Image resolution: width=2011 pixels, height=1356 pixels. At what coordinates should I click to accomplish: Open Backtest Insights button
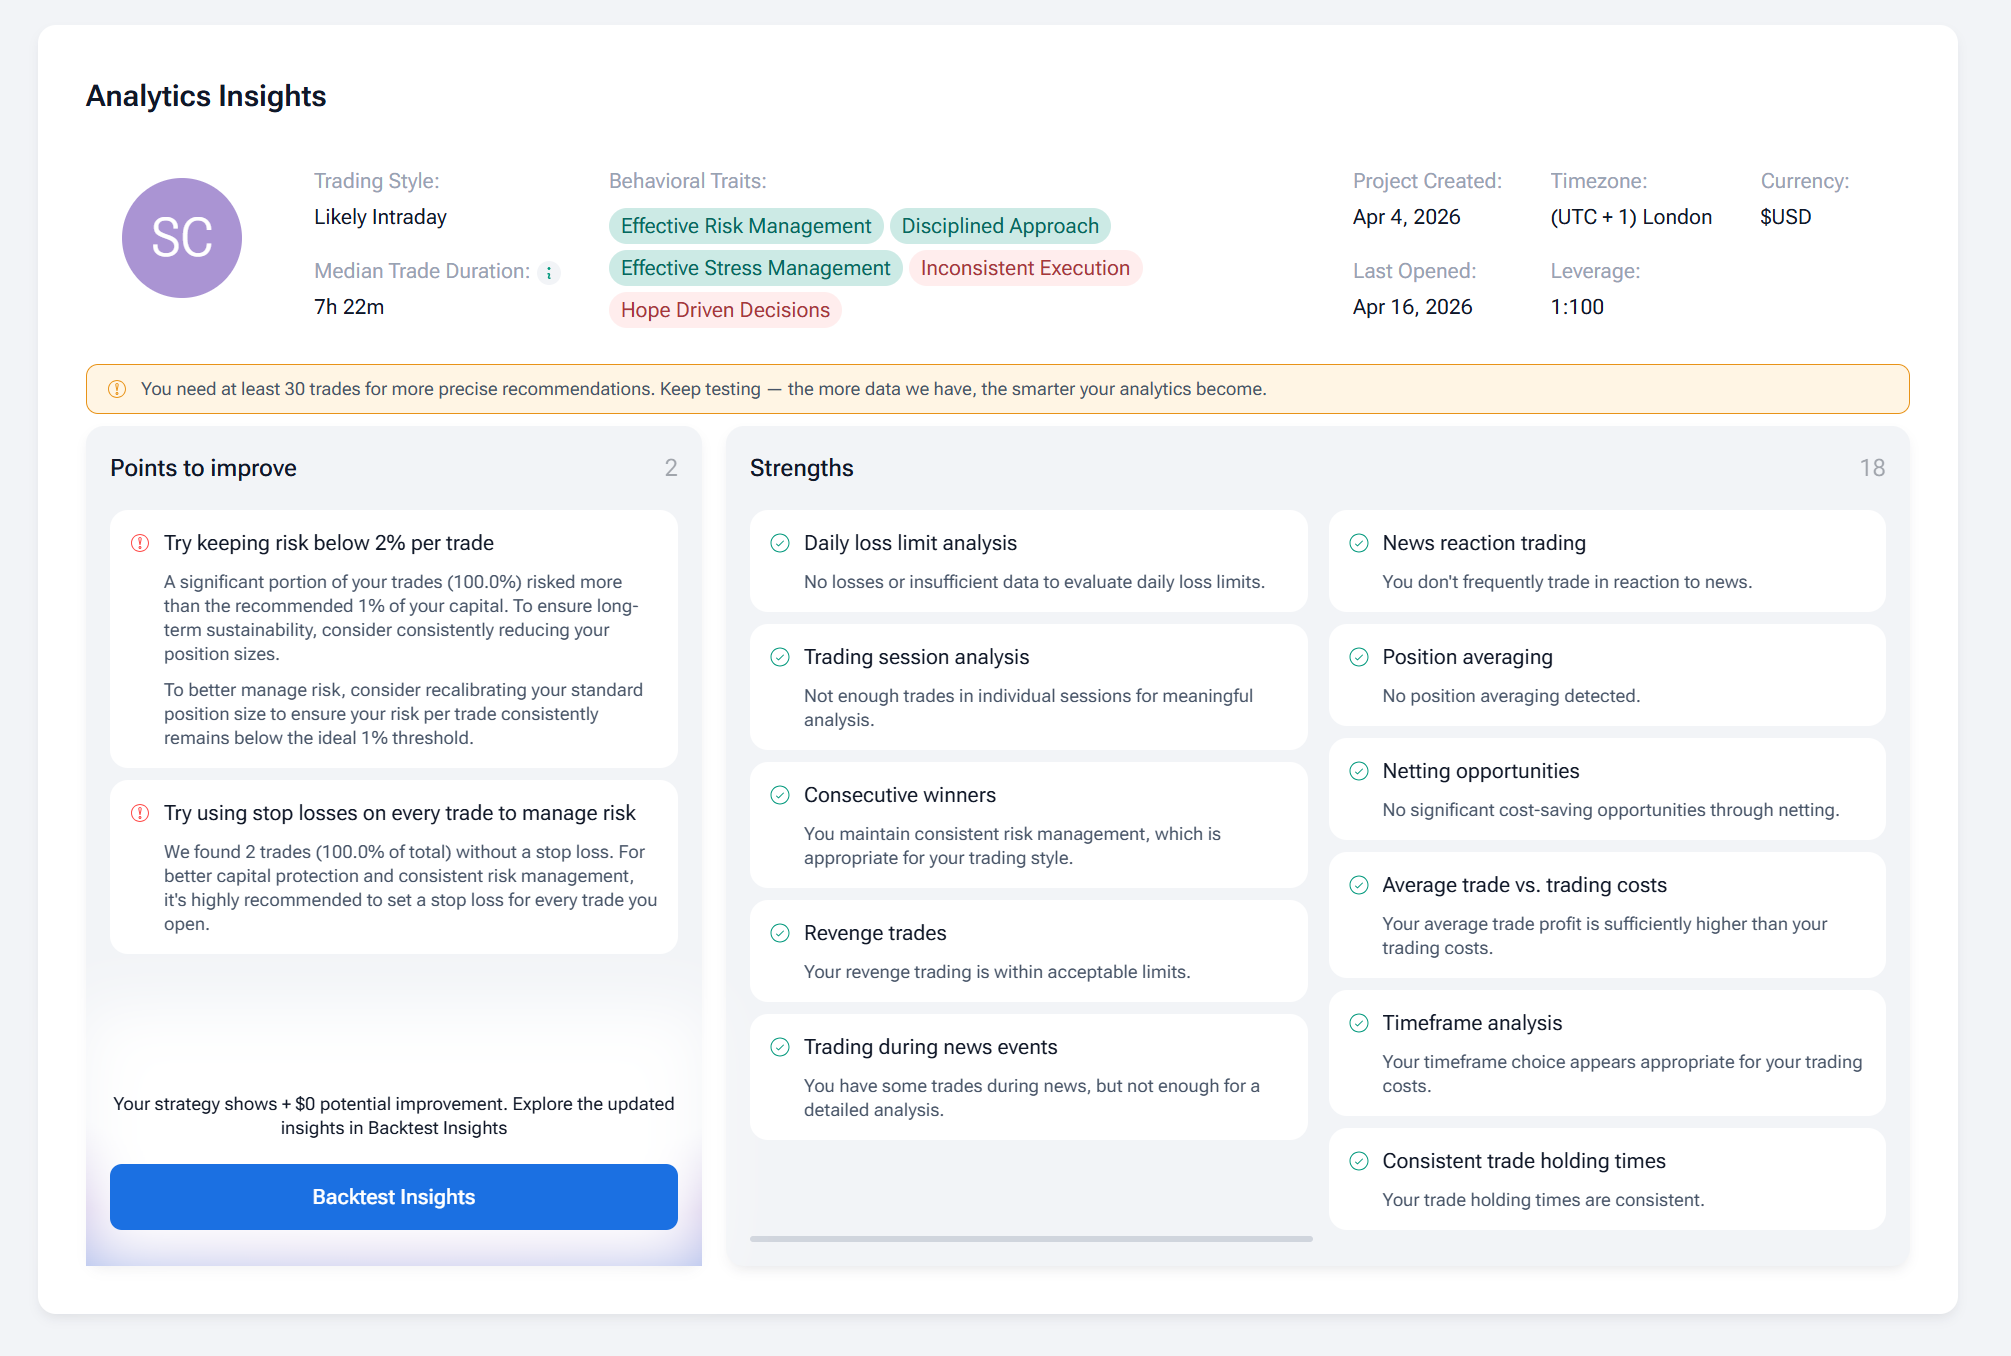394,1197
